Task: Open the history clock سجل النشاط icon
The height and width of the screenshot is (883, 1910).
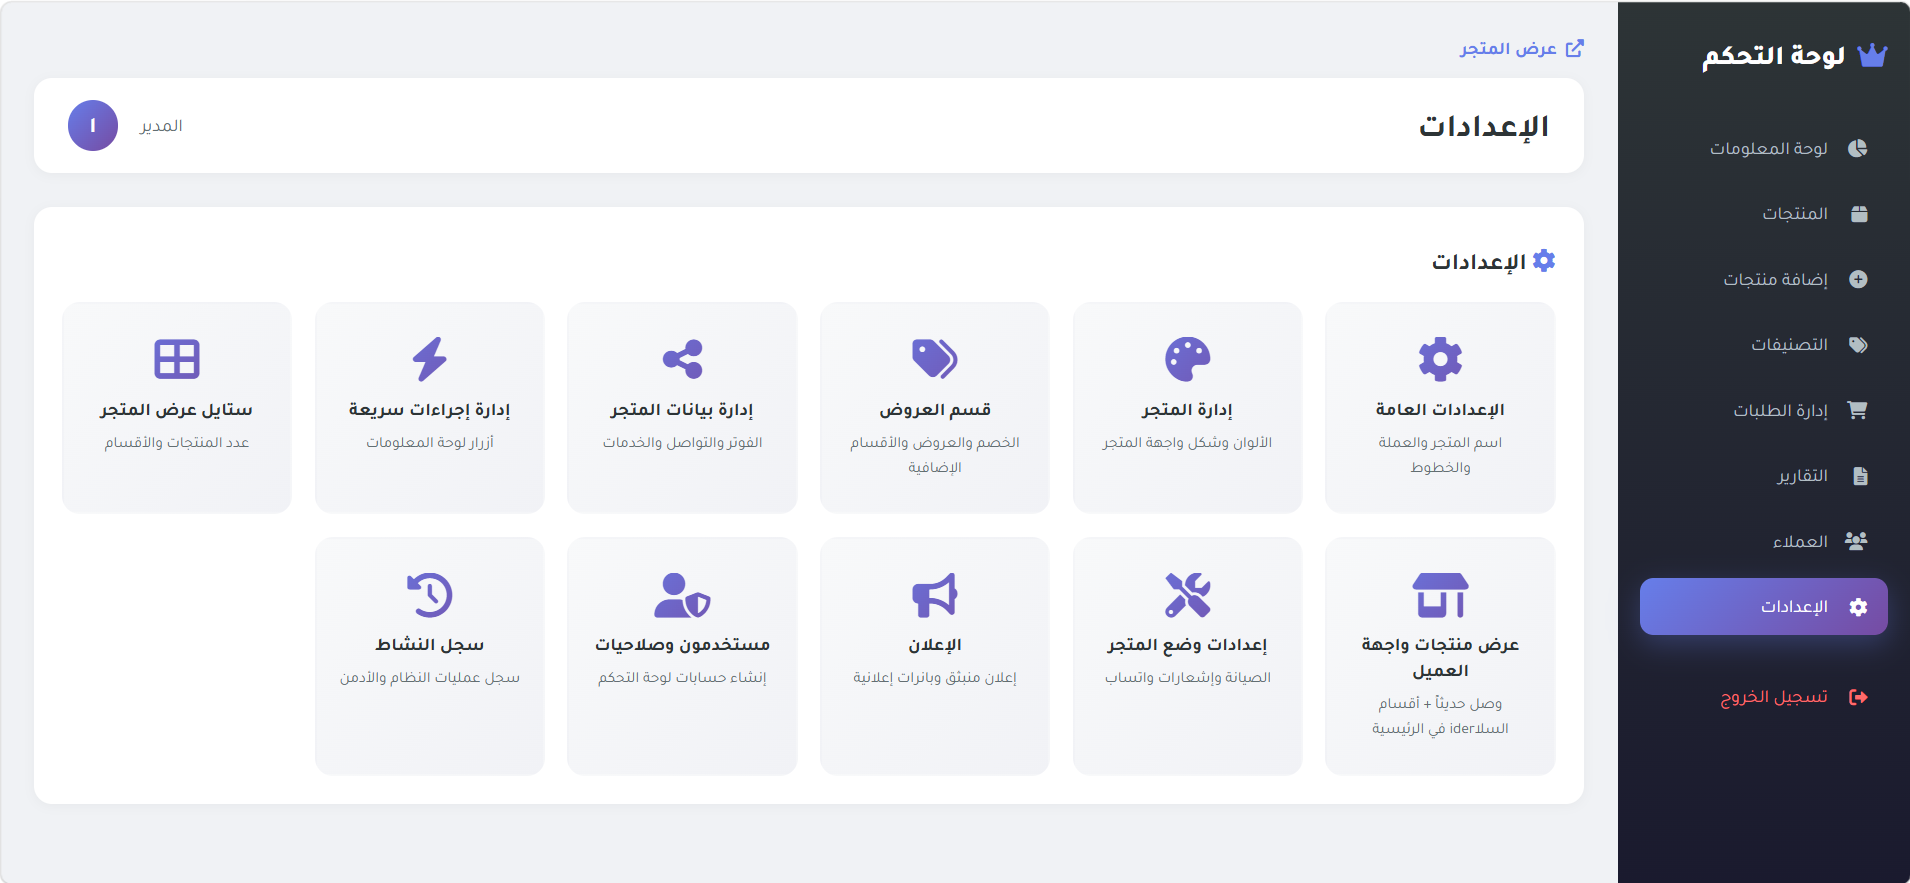Action: tap(430, 595)
